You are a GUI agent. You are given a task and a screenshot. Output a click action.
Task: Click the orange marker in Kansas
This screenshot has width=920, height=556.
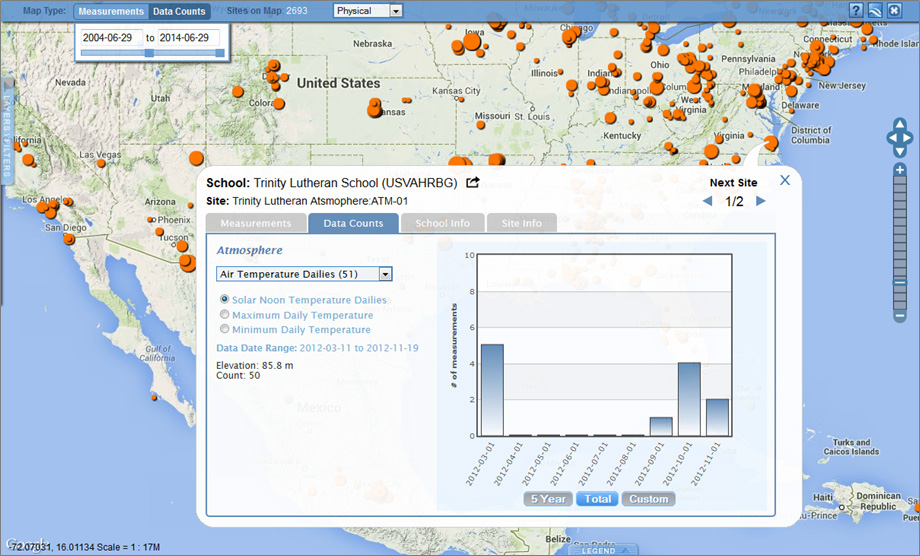375,109
